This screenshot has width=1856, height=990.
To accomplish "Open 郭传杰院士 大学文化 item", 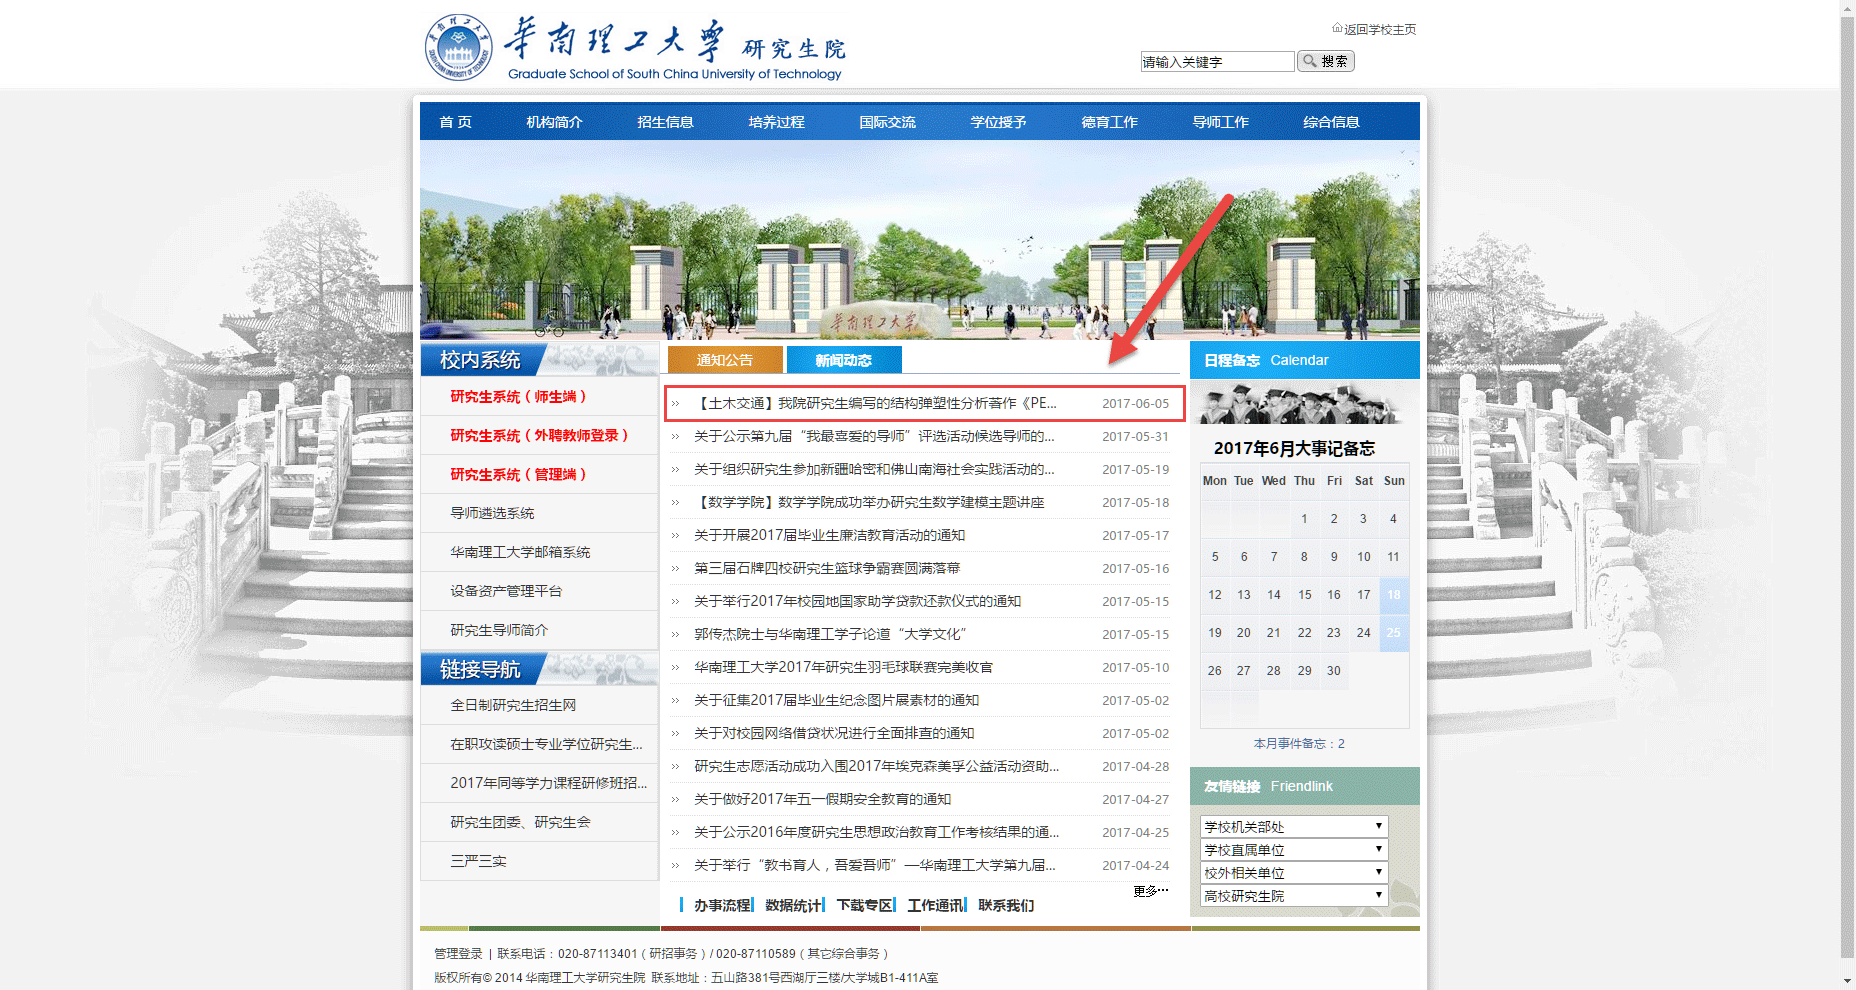I will point(830,634).
